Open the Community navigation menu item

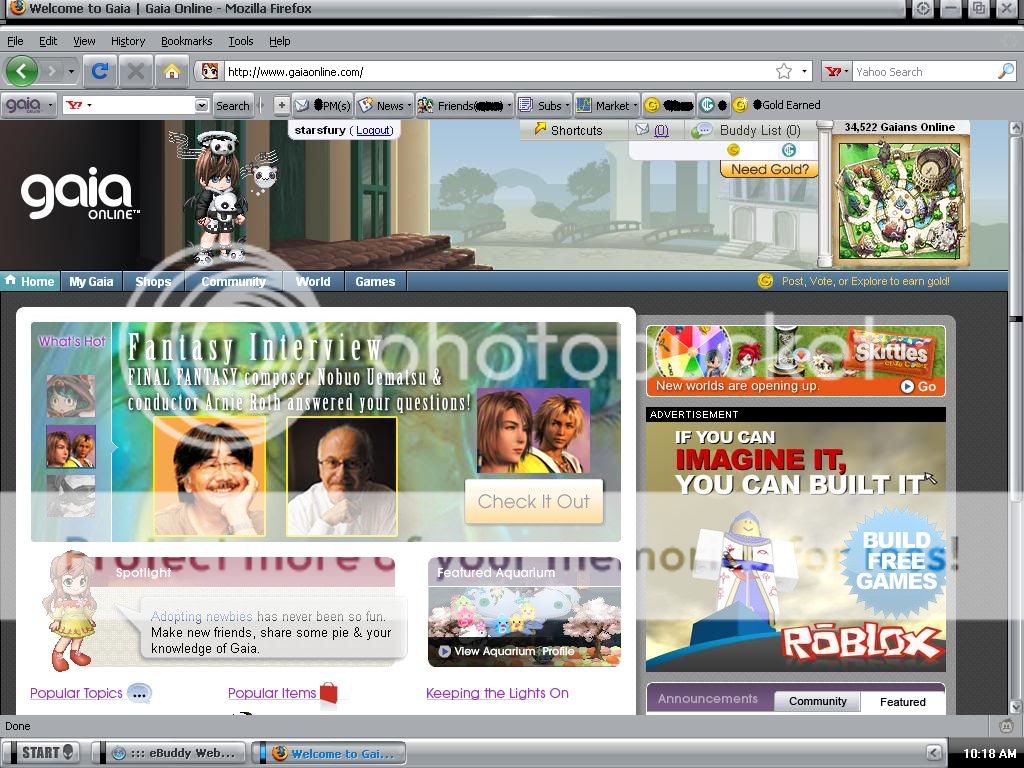tap(233, 281)
